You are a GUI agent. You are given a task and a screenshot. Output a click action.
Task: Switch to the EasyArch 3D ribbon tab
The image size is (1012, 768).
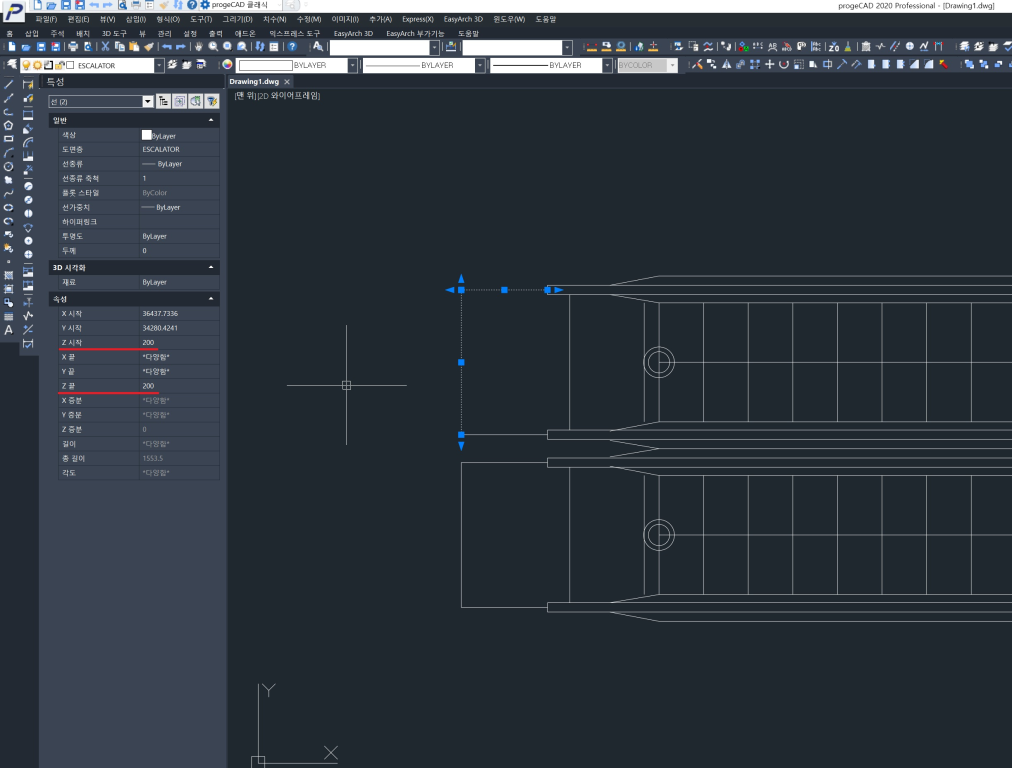coord(353,33)
